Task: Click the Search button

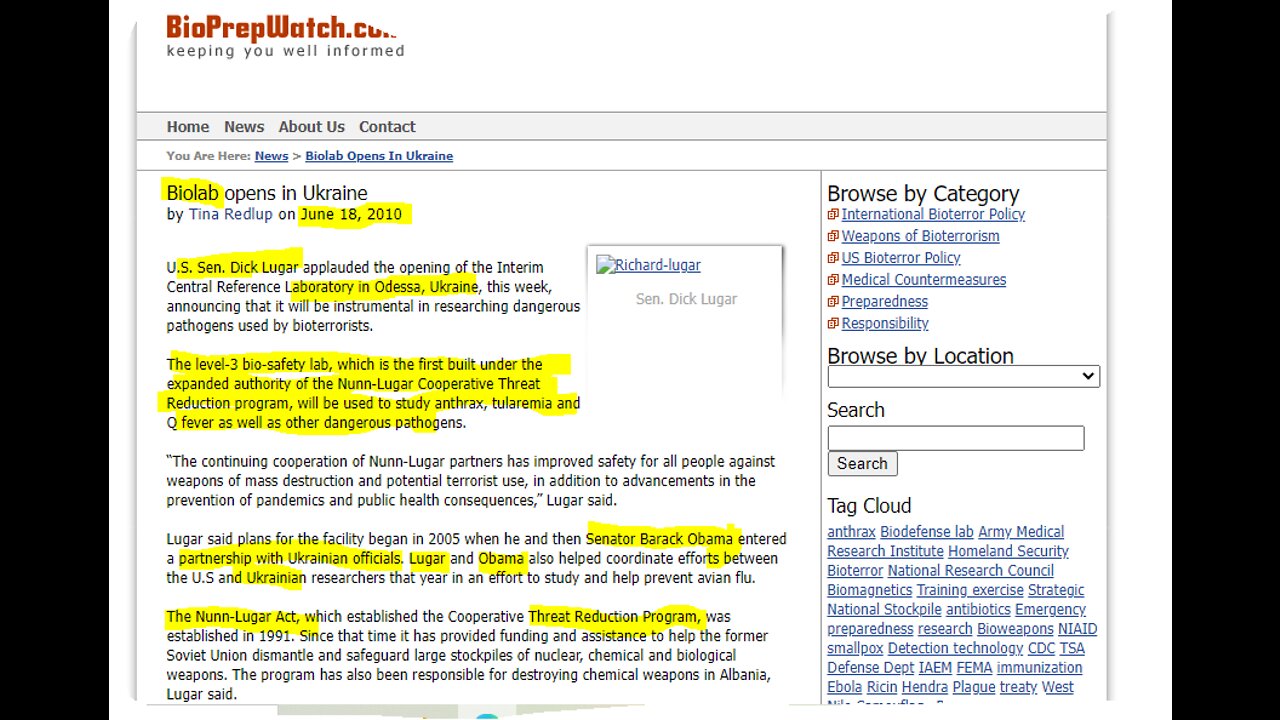Action: [x=862, y=464]
